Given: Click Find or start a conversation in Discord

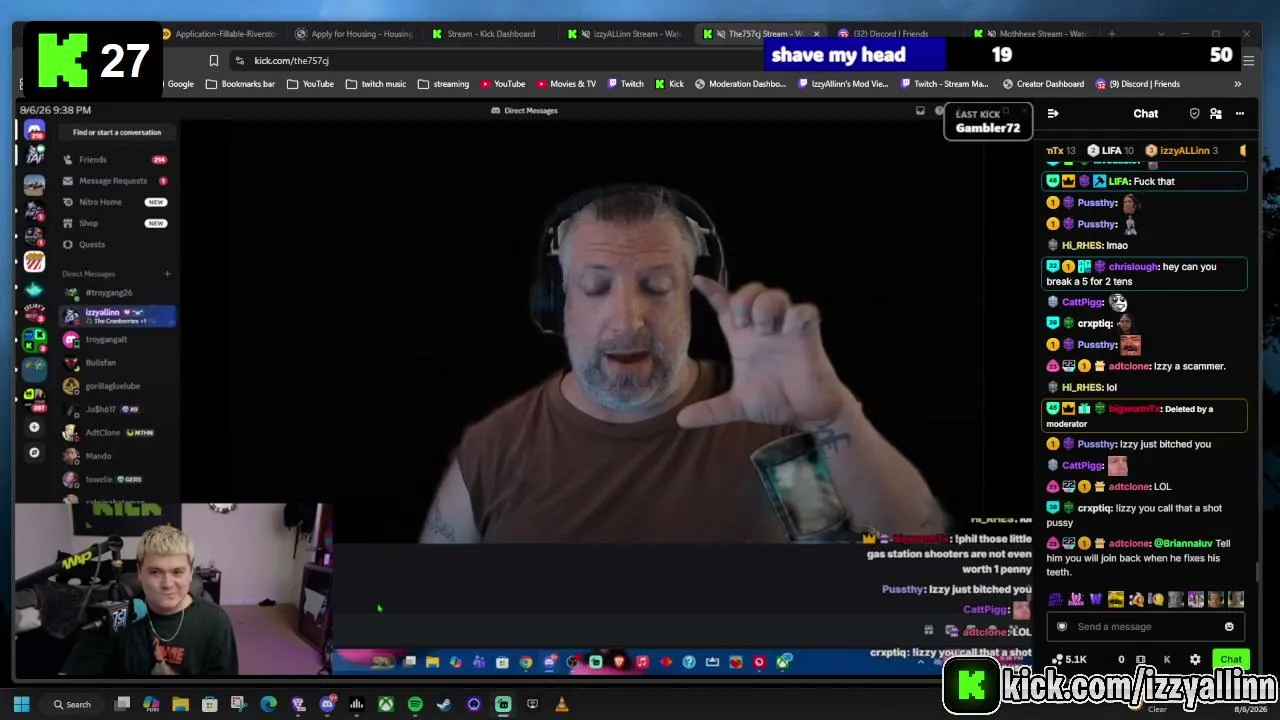Looking at the screenshot, I should point(117,132).
